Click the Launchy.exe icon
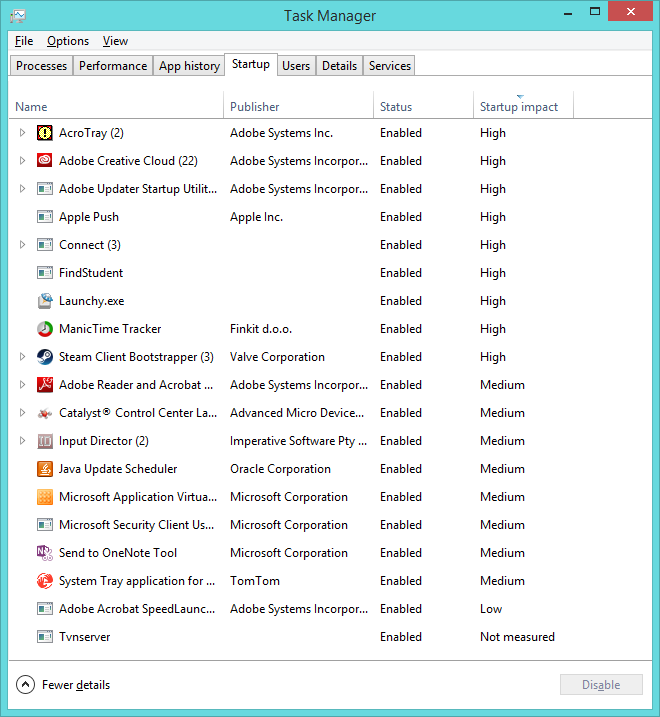The image size is (660, 717). 45,301
